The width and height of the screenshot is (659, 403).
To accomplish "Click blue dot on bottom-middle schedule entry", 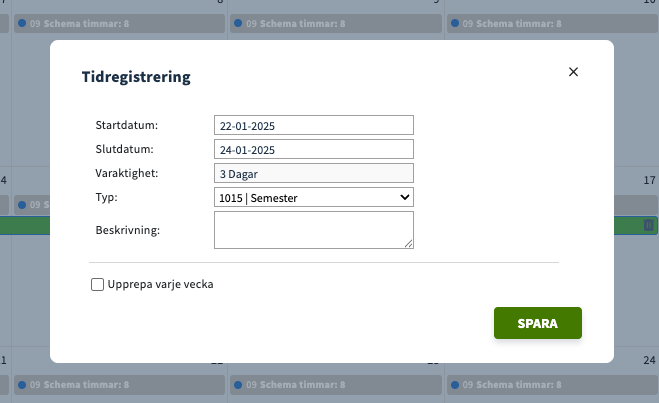I will click(x=237, y=384).
